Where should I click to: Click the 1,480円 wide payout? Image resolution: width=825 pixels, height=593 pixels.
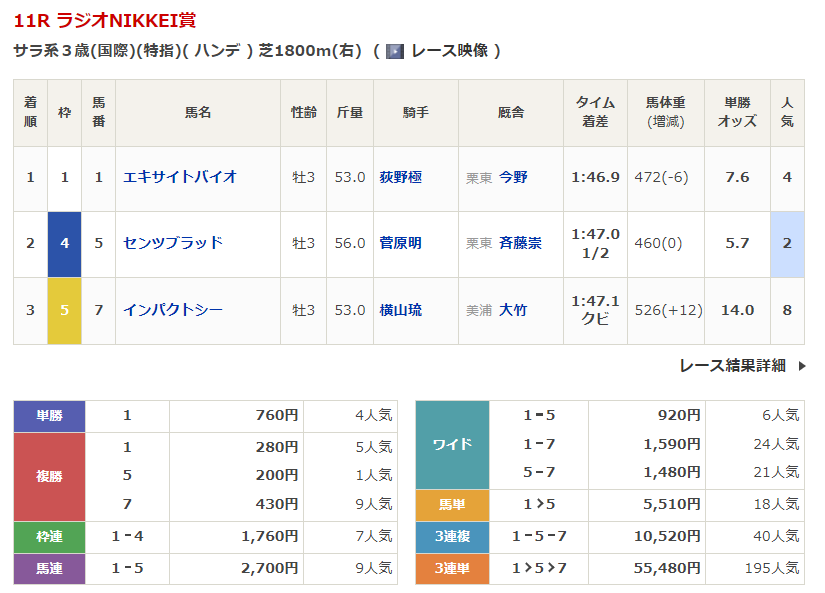672,473
